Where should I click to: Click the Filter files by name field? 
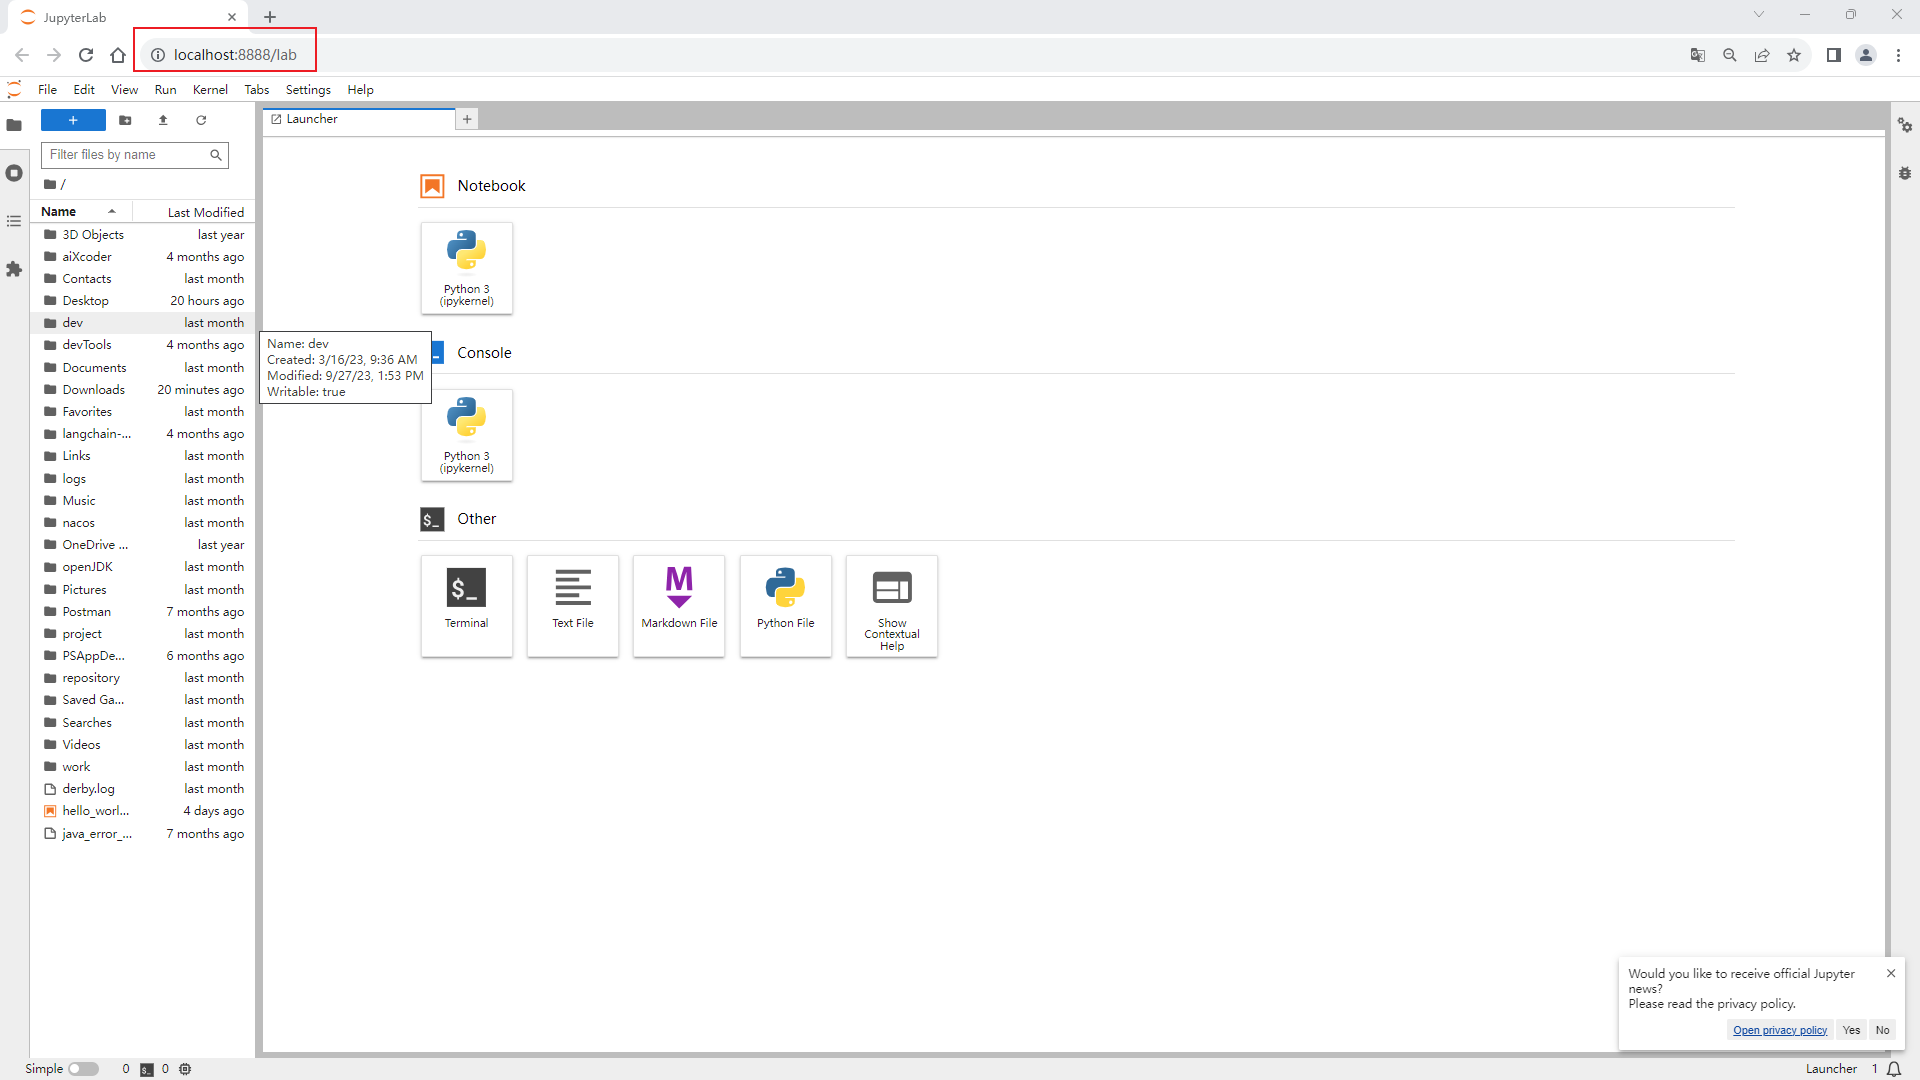(x=125, y=155)
